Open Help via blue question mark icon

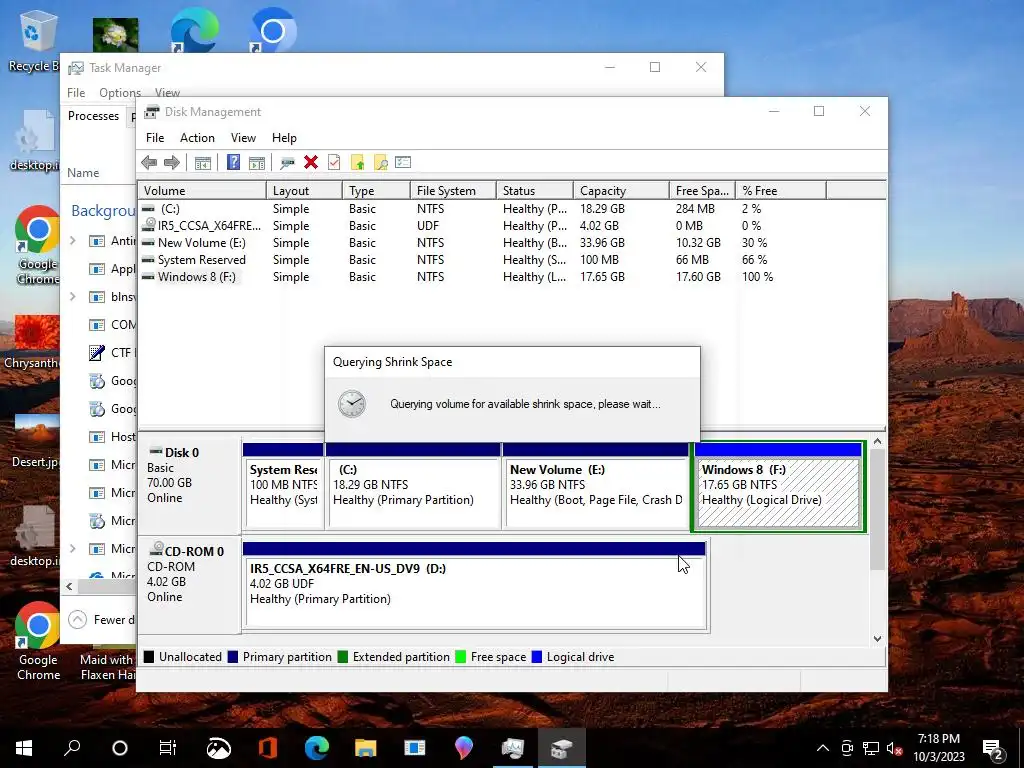(x=233, y=163)
